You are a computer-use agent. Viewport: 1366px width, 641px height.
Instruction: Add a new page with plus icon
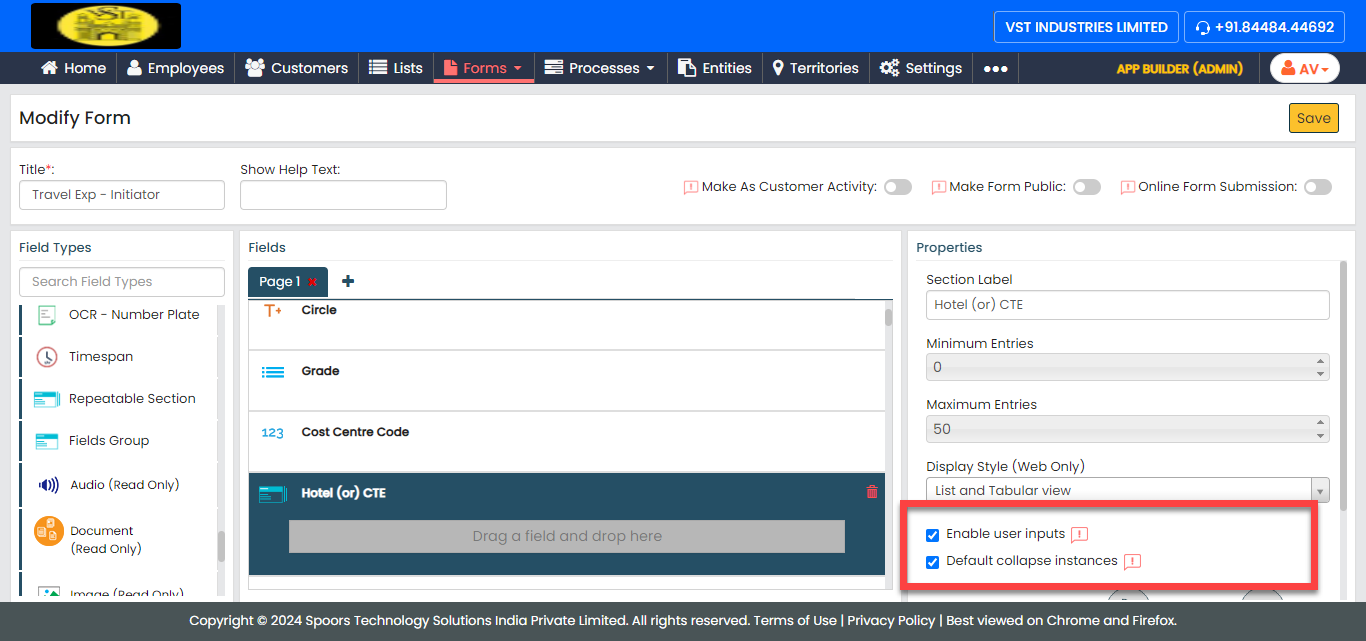pos(348,281)
